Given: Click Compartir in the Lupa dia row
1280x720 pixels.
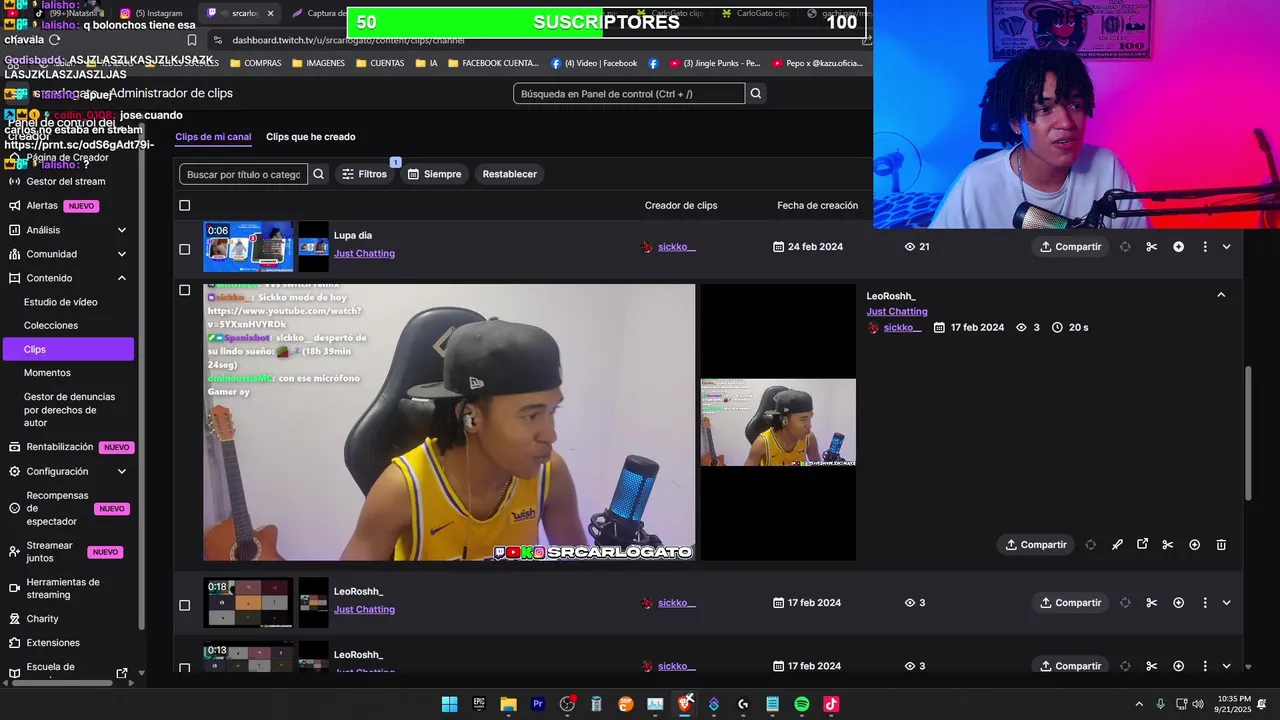Looking at the screenshot, I should click(x=1070, y=247).
